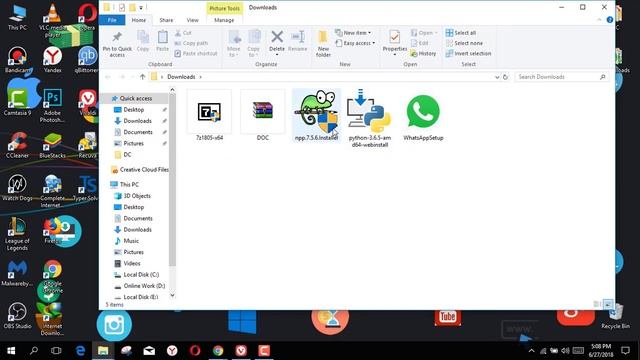Switch to the View tab

coord(192,20)
